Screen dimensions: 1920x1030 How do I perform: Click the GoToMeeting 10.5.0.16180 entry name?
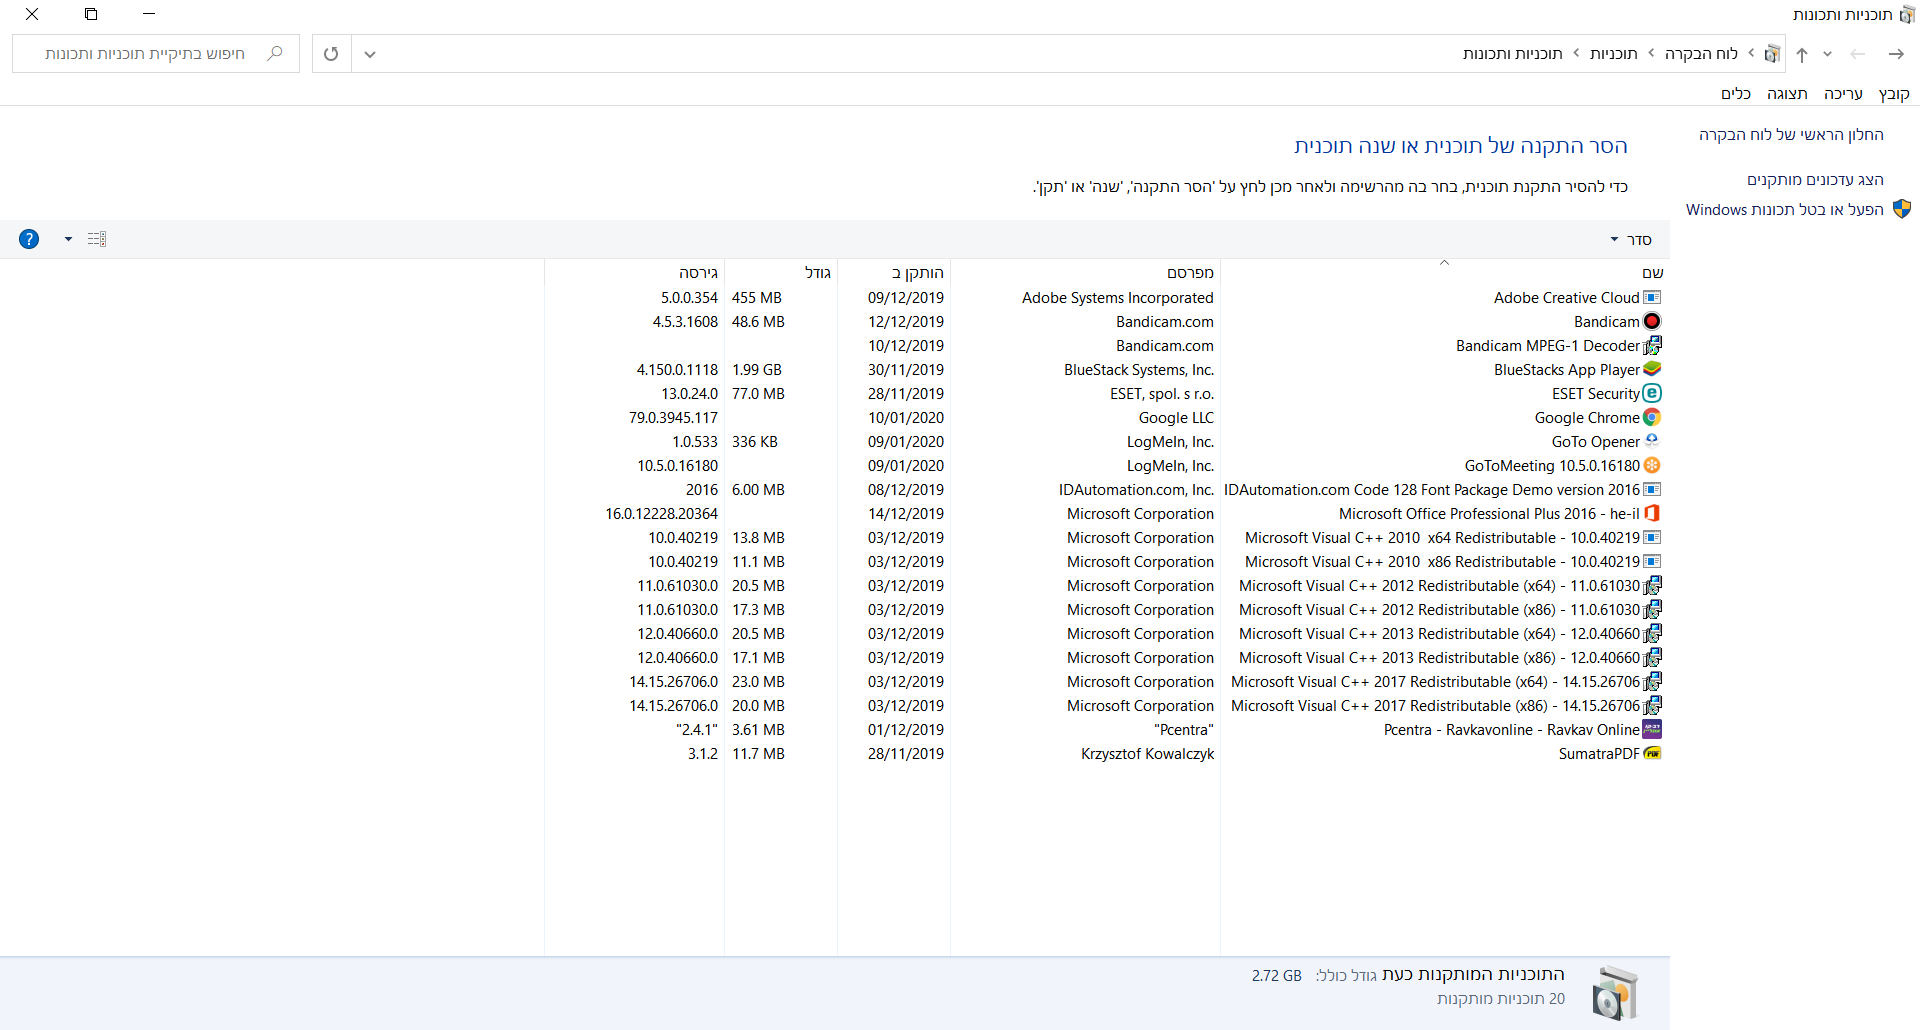[x=1552, y=466]
